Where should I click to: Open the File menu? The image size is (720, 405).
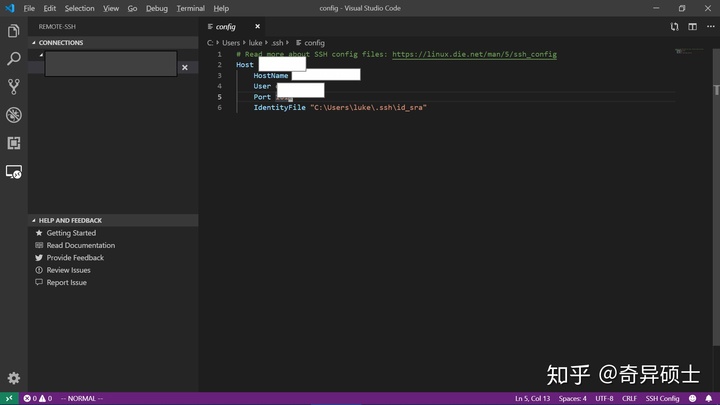[29, 8]
